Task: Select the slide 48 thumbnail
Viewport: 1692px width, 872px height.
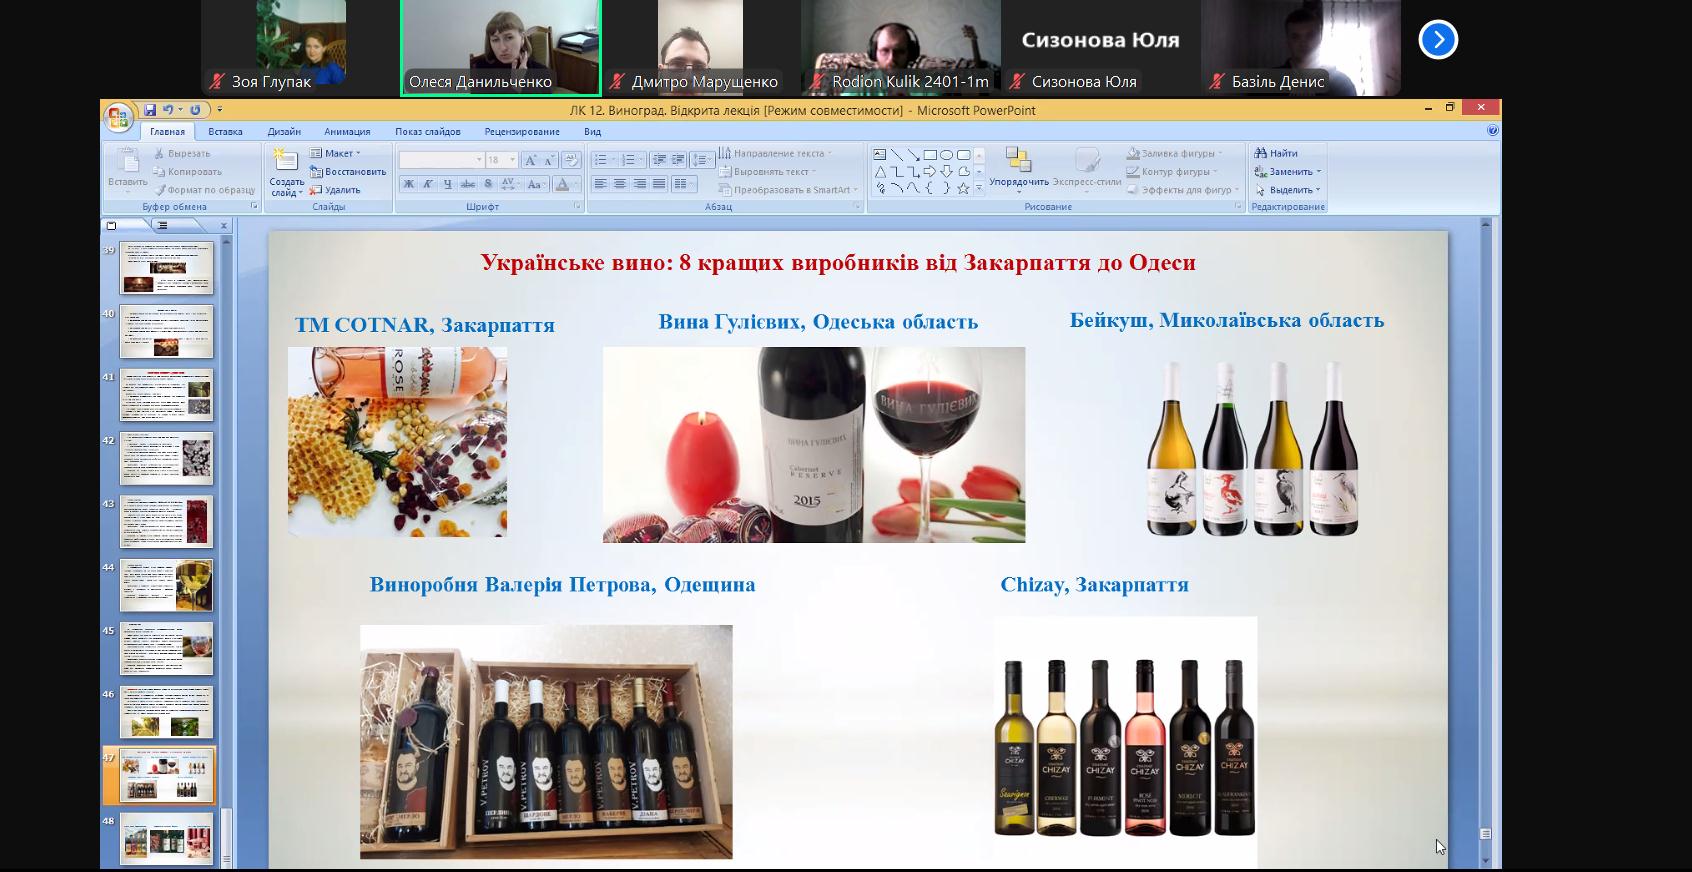Action: pyautogui.click(x=166, y=838)
